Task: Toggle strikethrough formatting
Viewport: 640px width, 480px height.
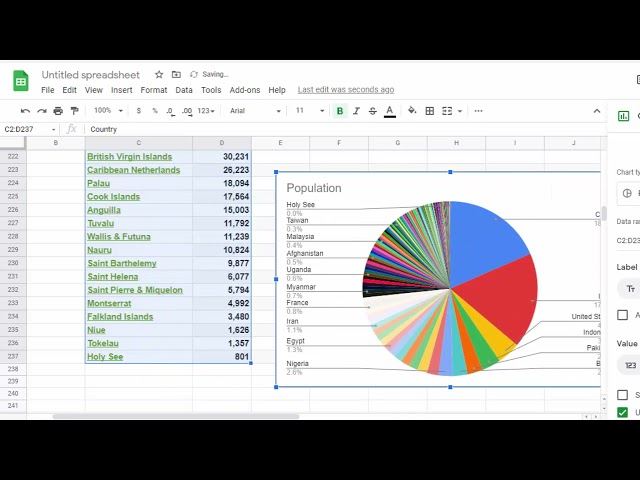Action: [373, 111]
